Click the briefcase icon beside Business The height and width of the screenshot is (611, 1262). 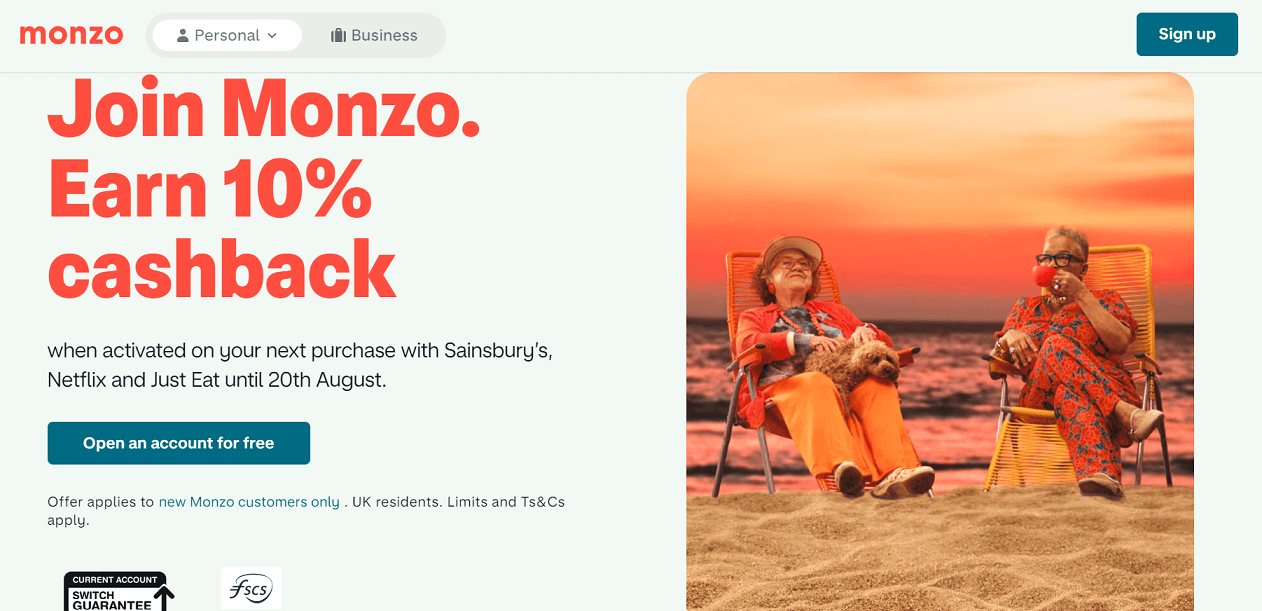tap(338, 34)
